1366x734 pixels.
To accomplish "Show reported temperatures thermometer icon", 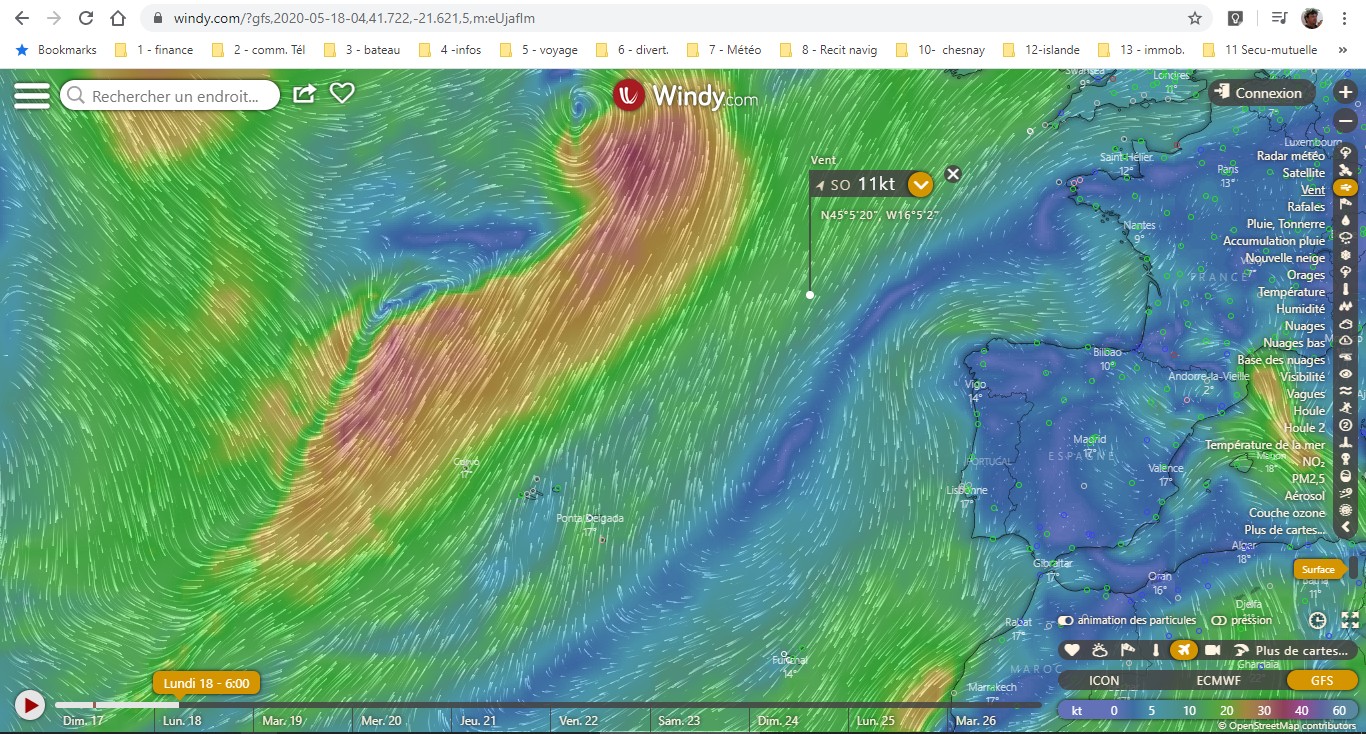I will (x=1156, y=650).
